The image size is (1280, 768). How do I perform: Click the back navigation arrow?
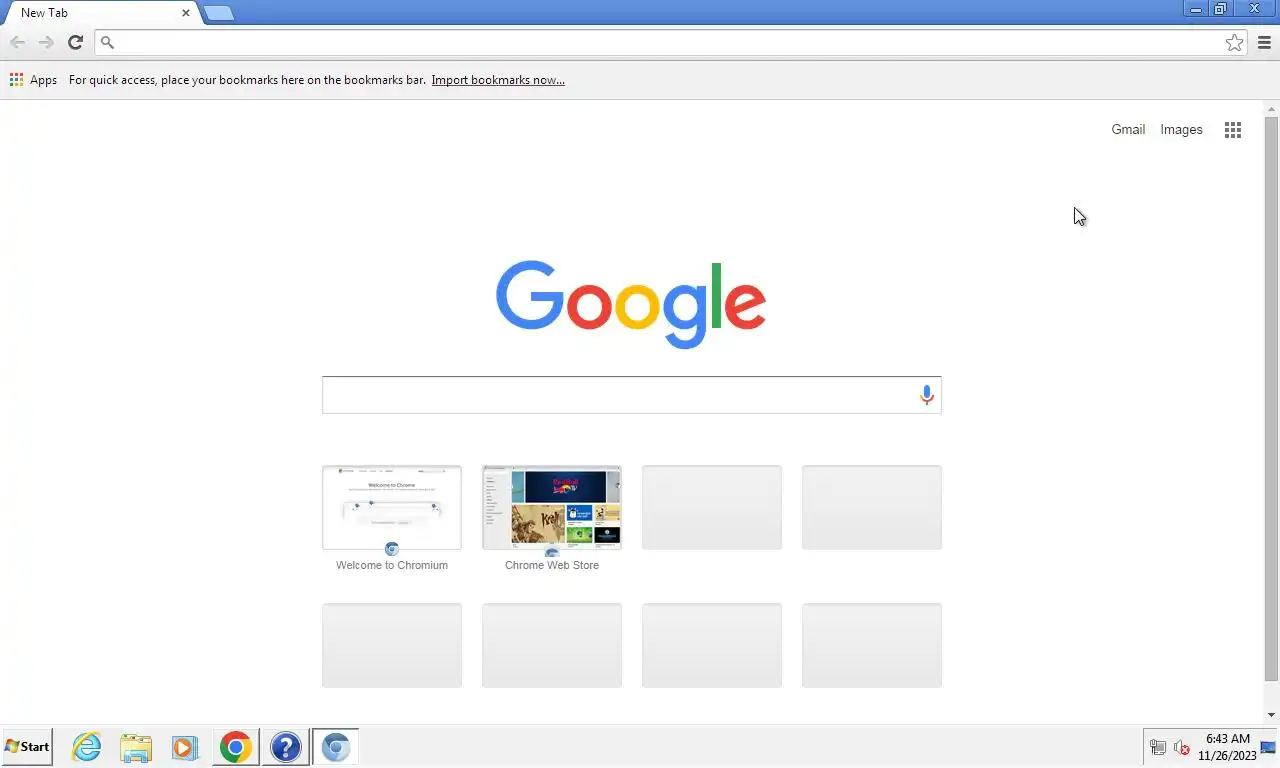(17, 42)
